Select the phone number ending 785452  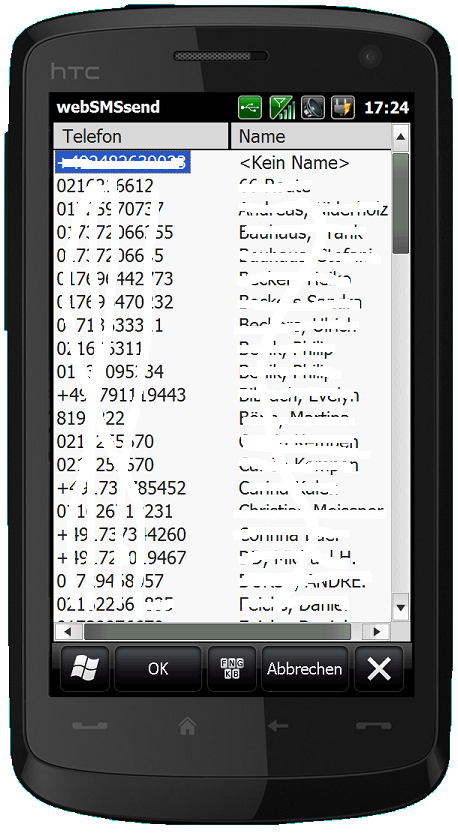[x=121, y=488]
